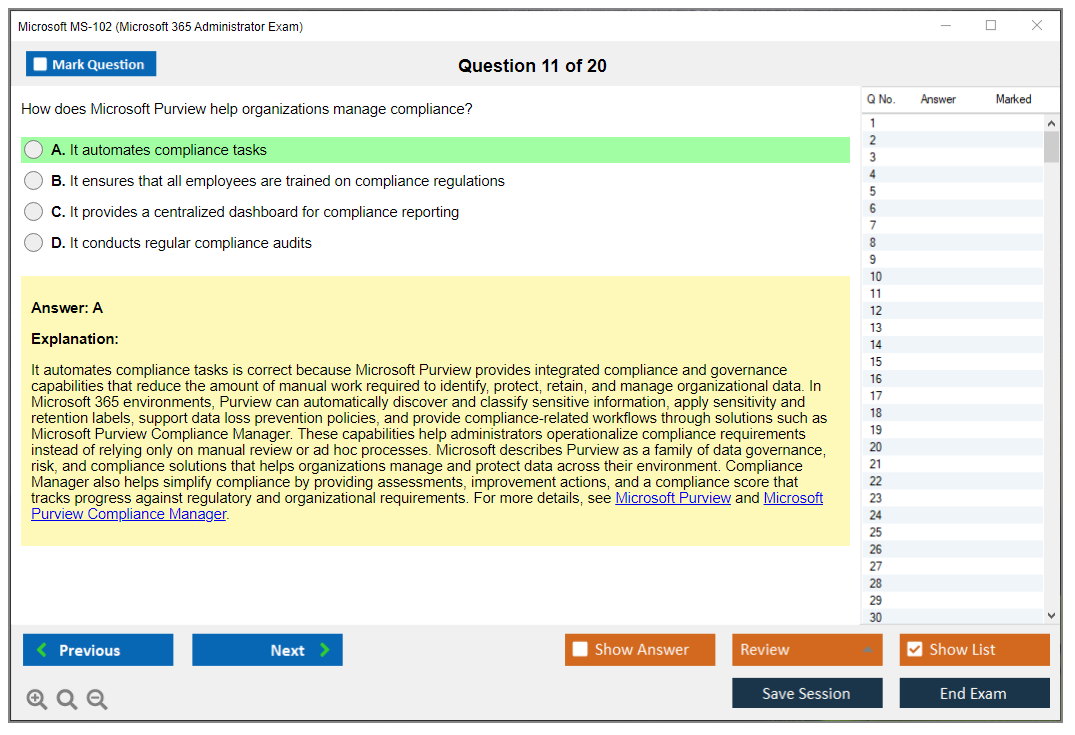This screenshot has height=735, width=1075.
Task: Toggle the Show Answer checkbox
Action: click(580, 649)
